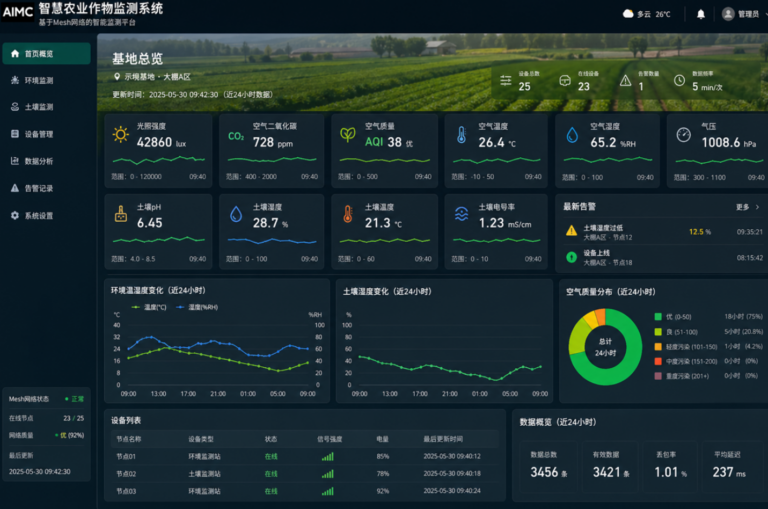The width and height of the screenshot is (768, 509).
Task: Click the 最后更新时间 column header
Action: pos(443,439)
